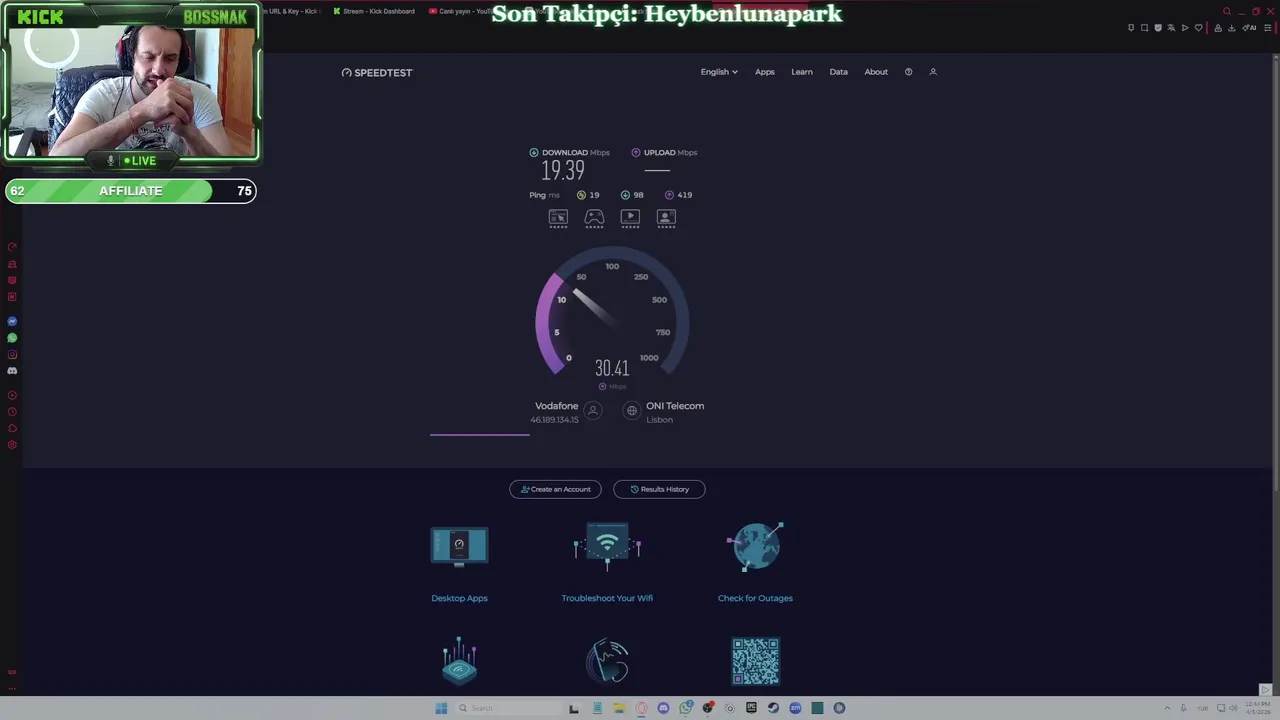Click the video chat rating icon
Image resolution: width=1280 pixels, height=720 pixels.
tap(666, 217)
